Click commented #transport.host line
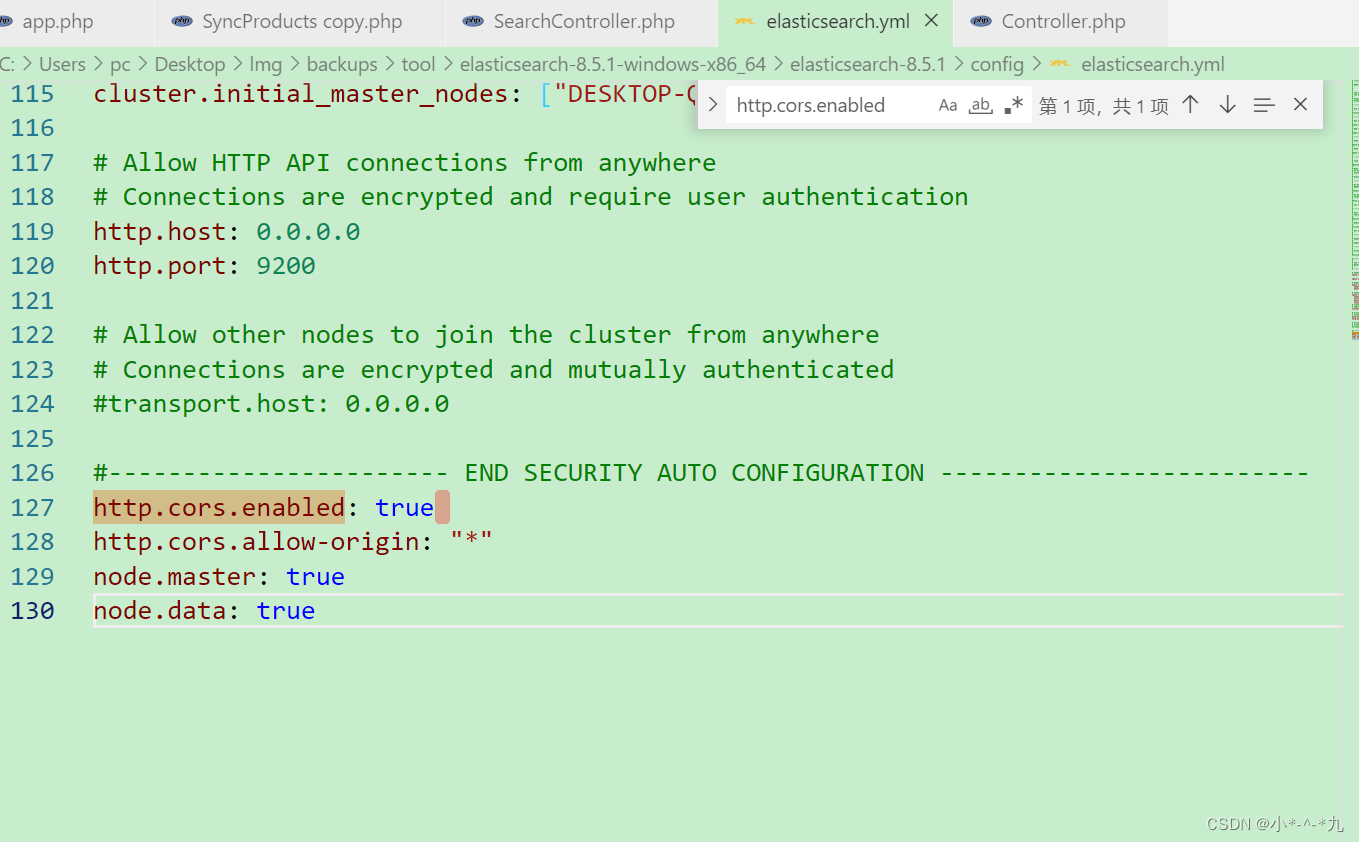 271,403
